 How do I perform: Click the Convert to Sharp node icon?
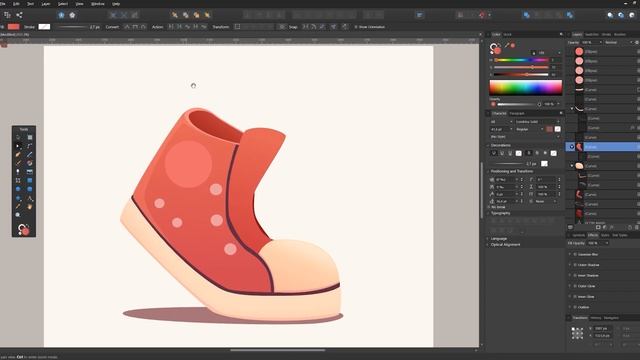[x=127, y=27]
